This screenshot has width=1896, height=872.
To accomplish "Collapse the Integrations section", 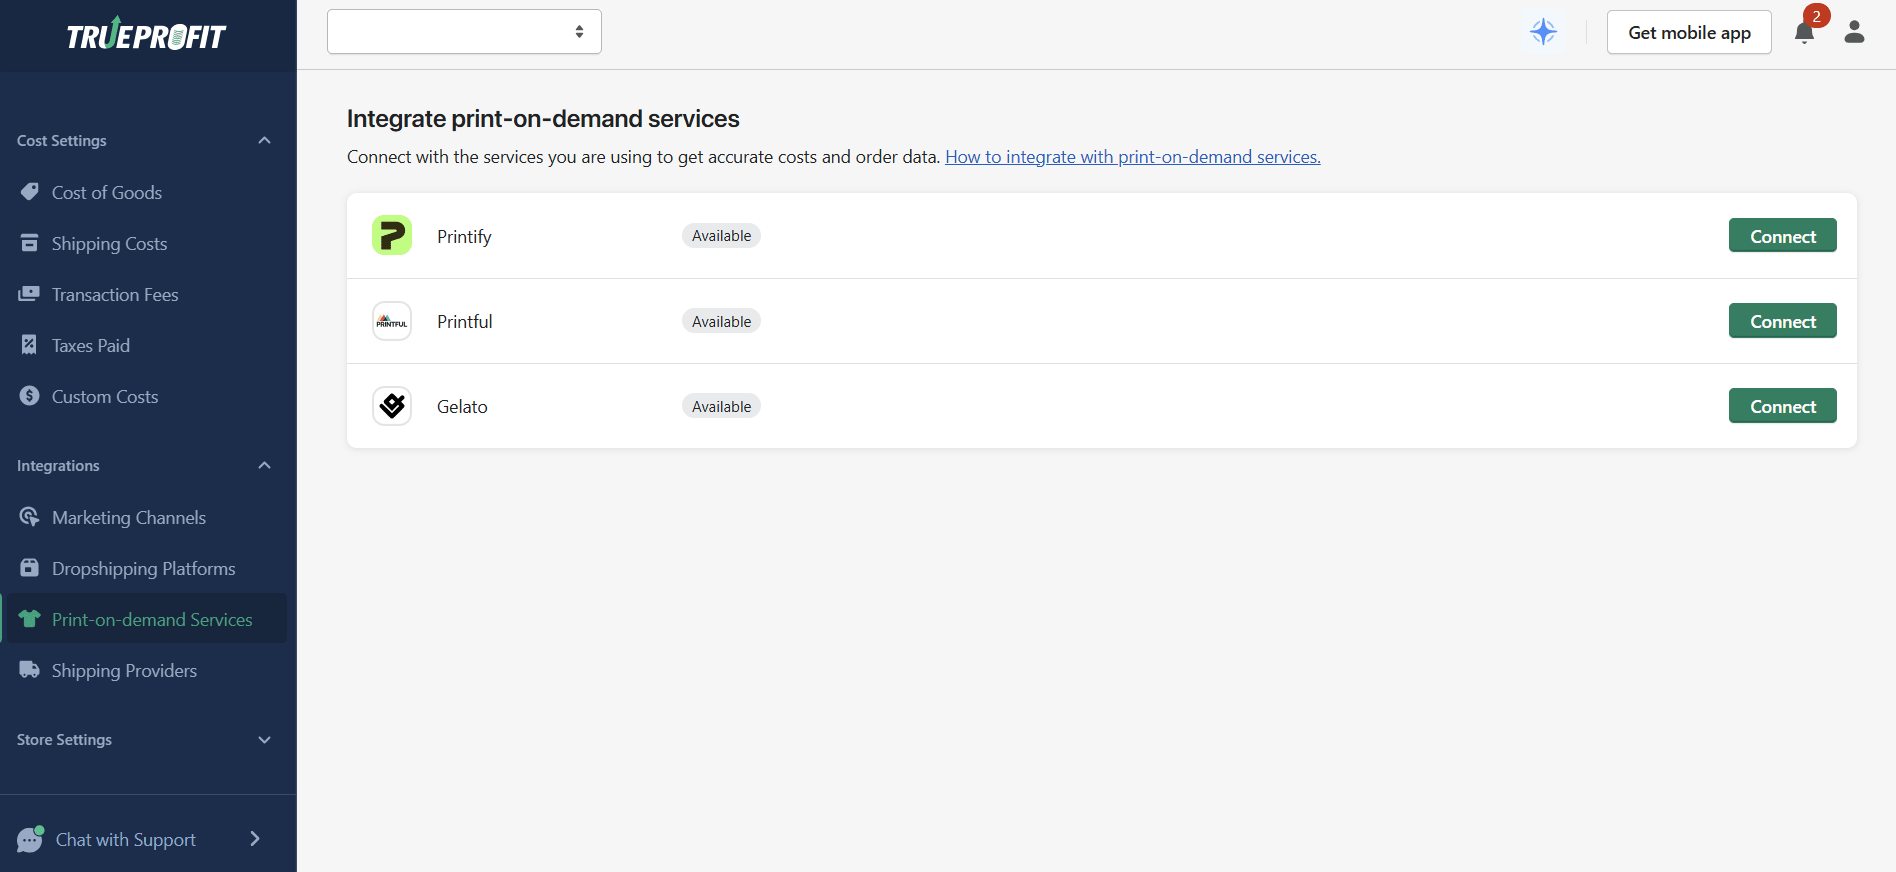I will click(x=264, y=466).
